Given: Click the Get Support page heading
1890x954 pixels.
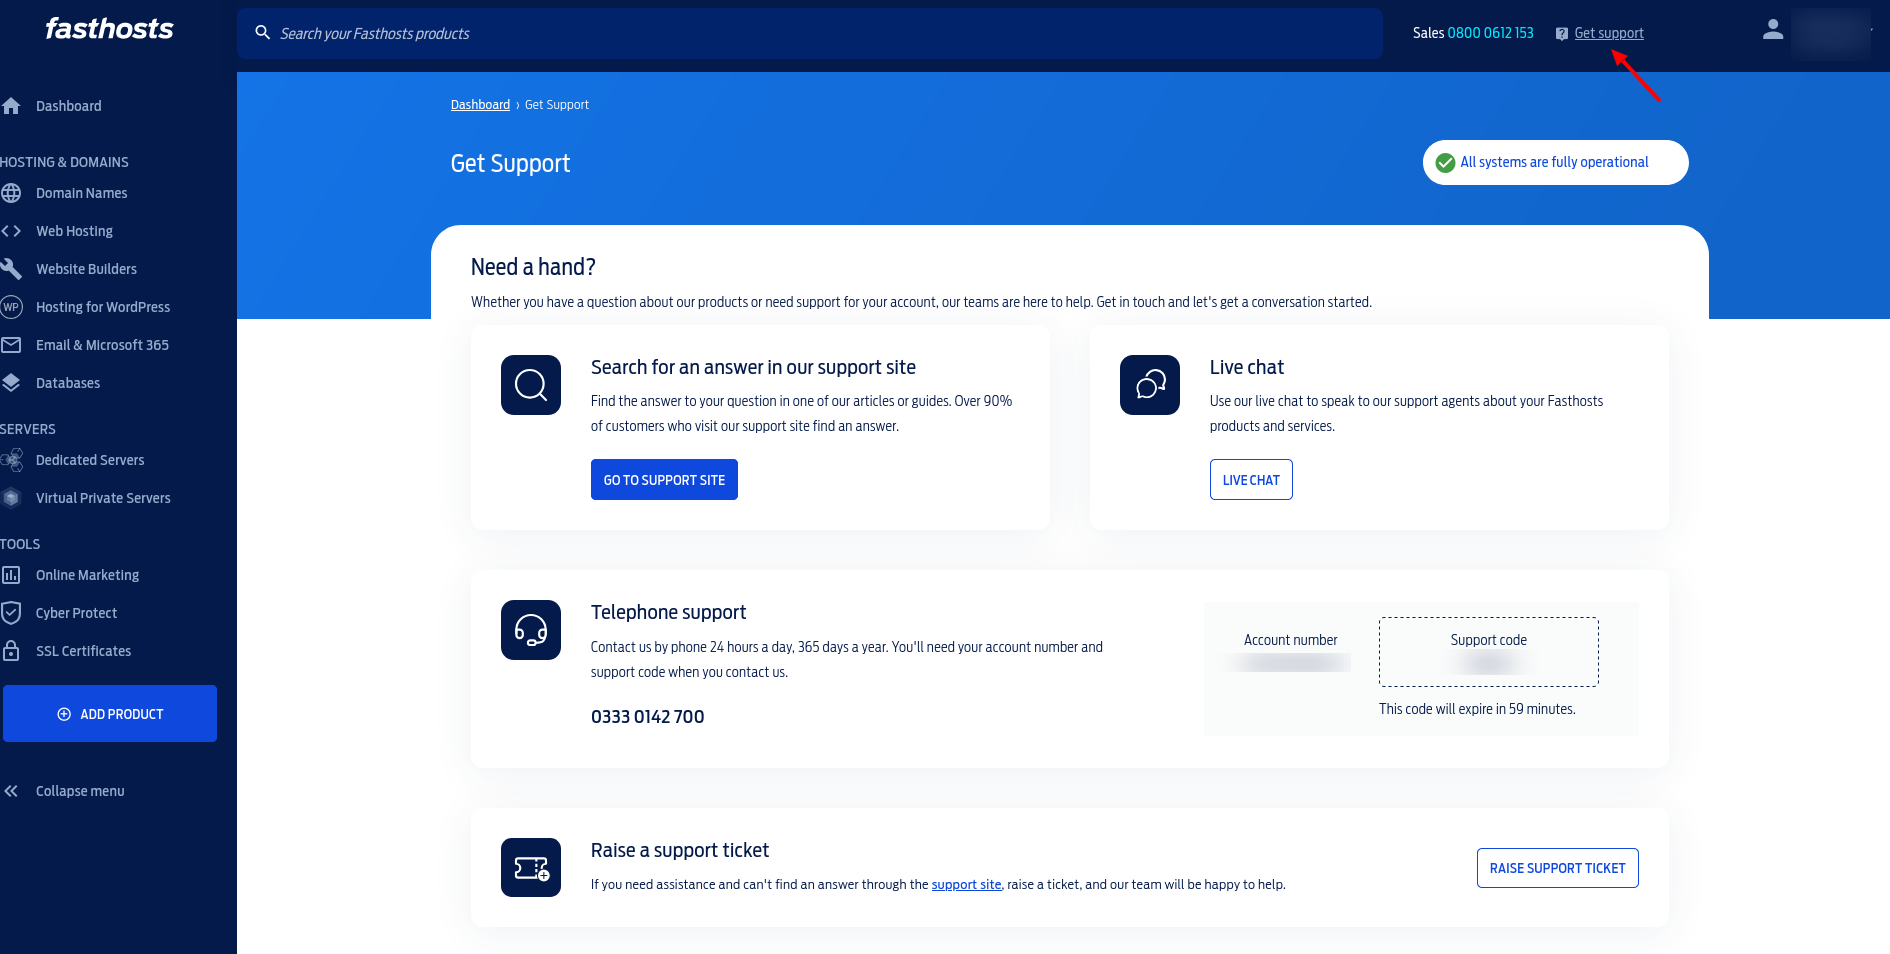Looking at the screenshot, I should (x=510, y=164).
